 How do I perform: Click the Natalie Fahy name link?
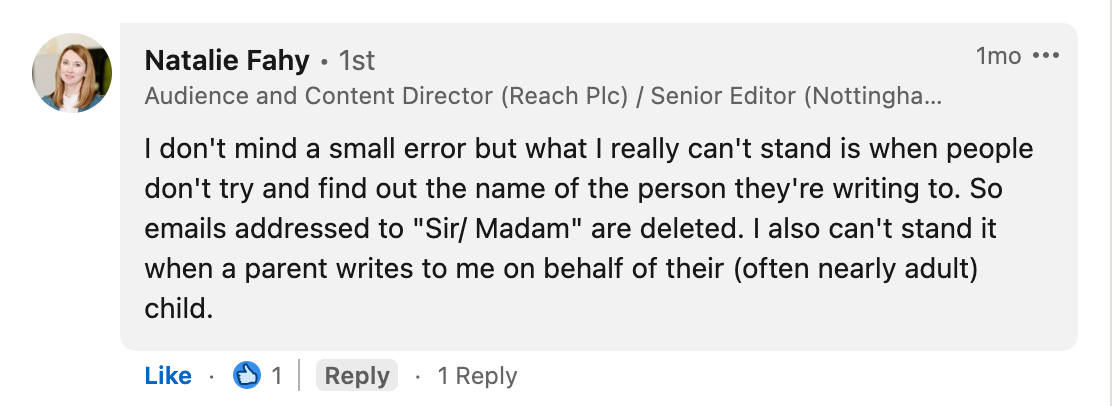[x=228, y=60]
